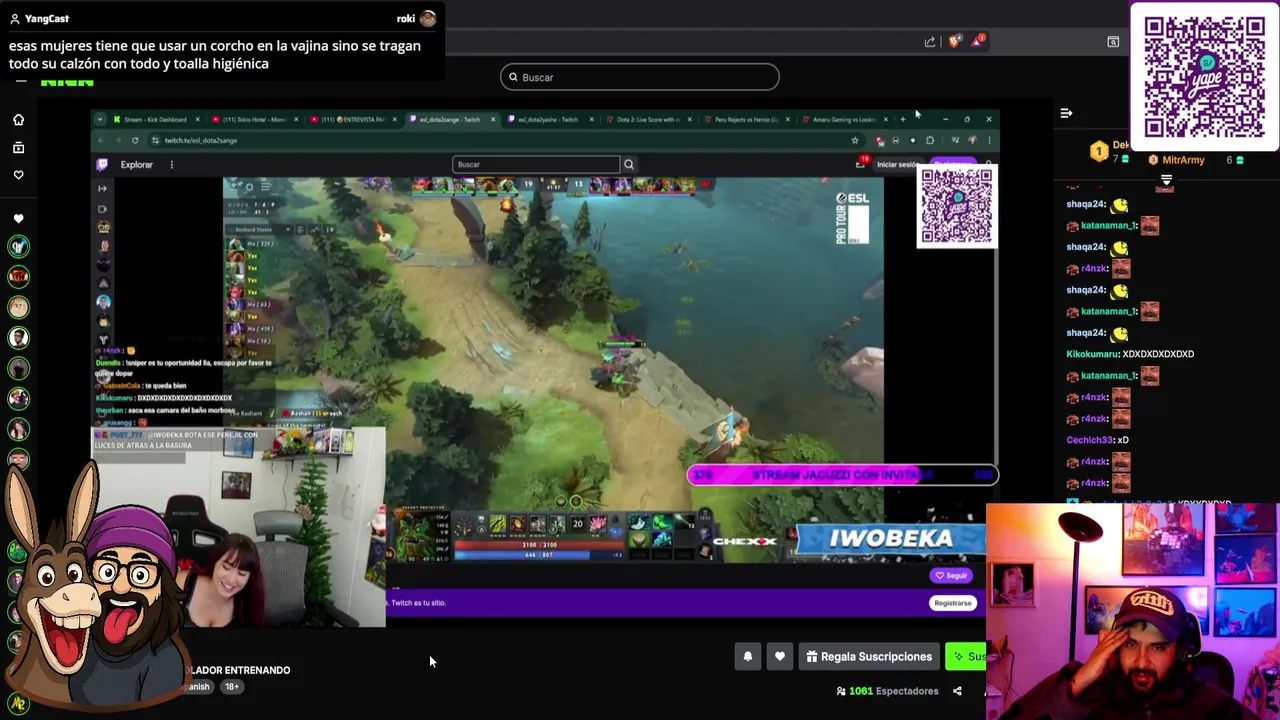
Task: Click the notification bell button below stream
Action: (747, 657)
